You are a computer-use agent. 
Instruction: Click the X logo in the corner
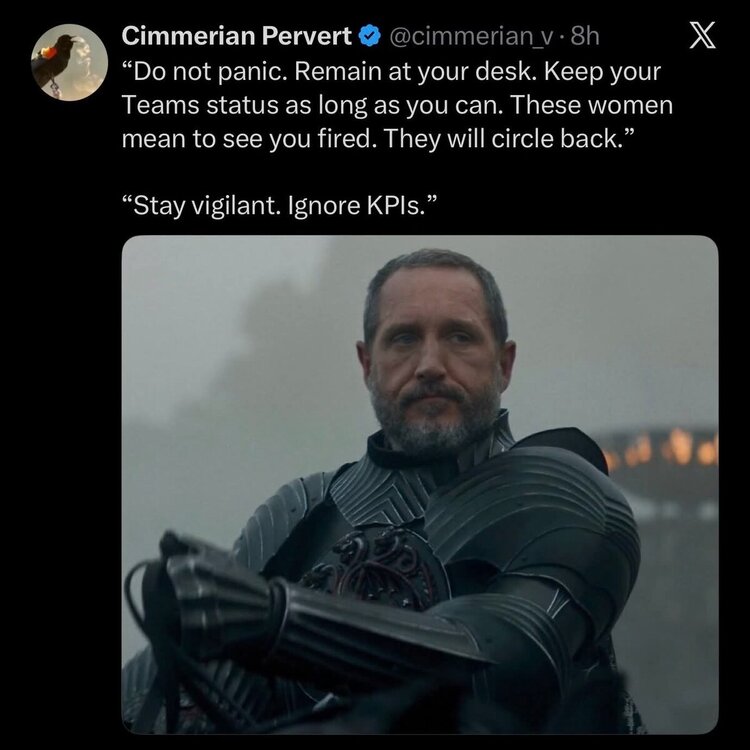click(702, 35)
